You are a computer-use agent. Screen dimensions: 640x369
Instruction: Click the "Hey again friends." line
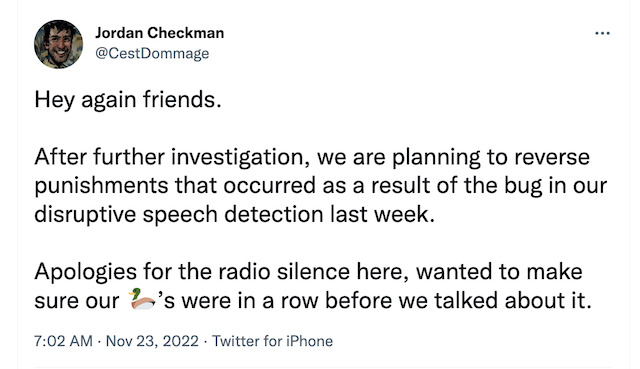pyautogui.click(x=128, y=100)
